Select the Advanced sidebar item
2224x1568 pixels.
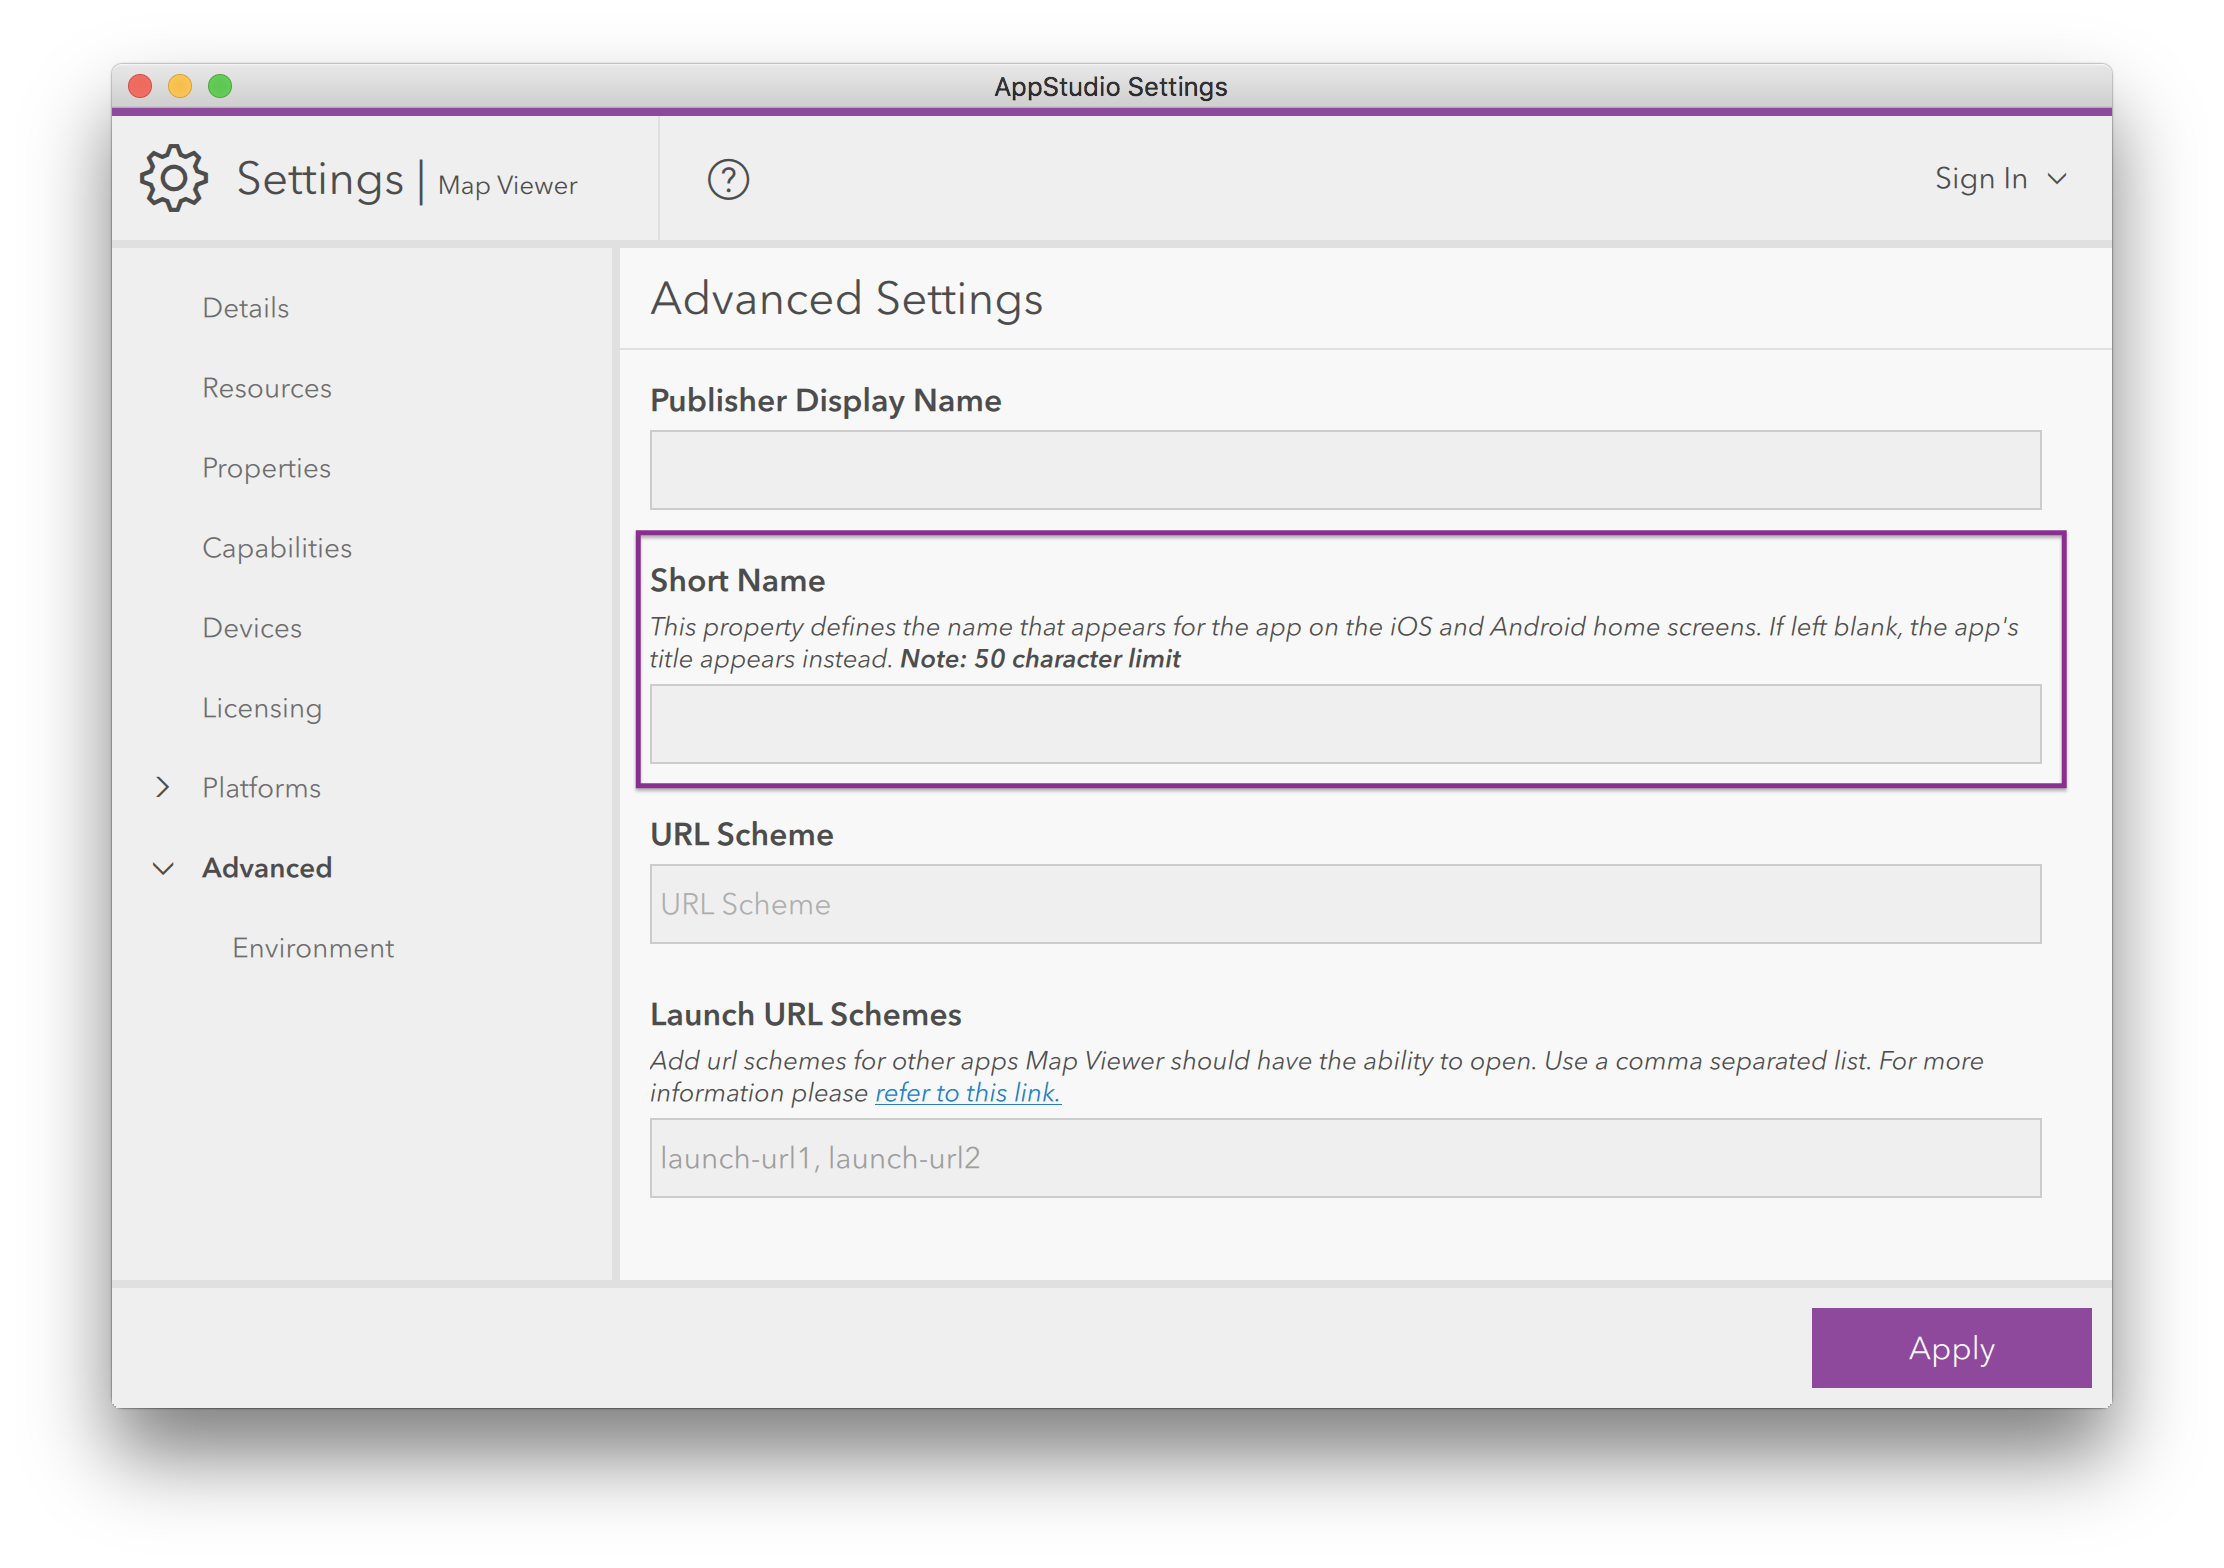click(x=267, y=868)
